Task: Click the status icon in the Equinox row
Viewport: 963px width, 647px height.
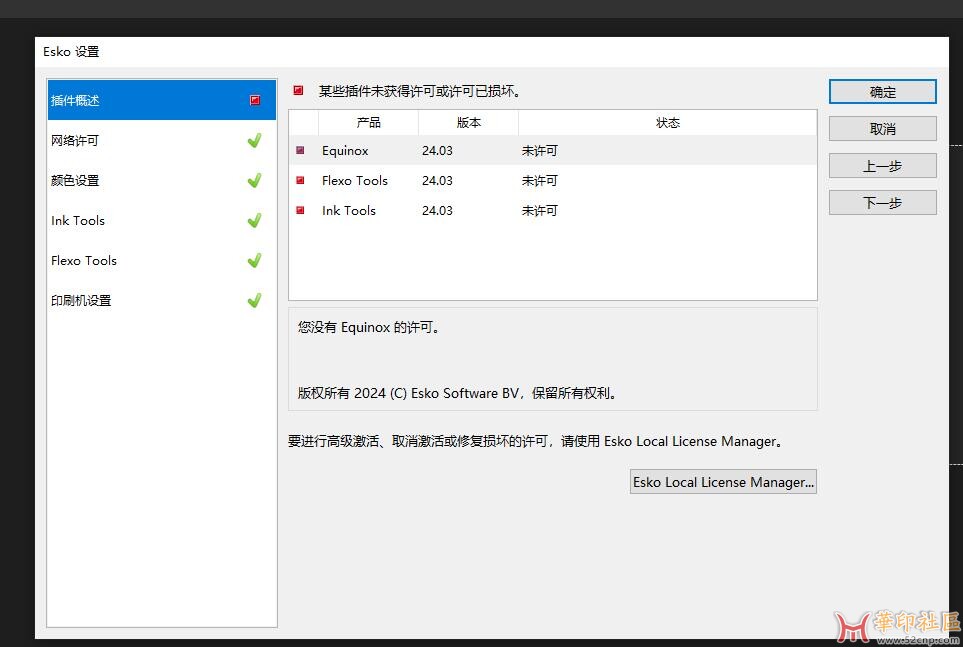Action: (x=300, y=150)
